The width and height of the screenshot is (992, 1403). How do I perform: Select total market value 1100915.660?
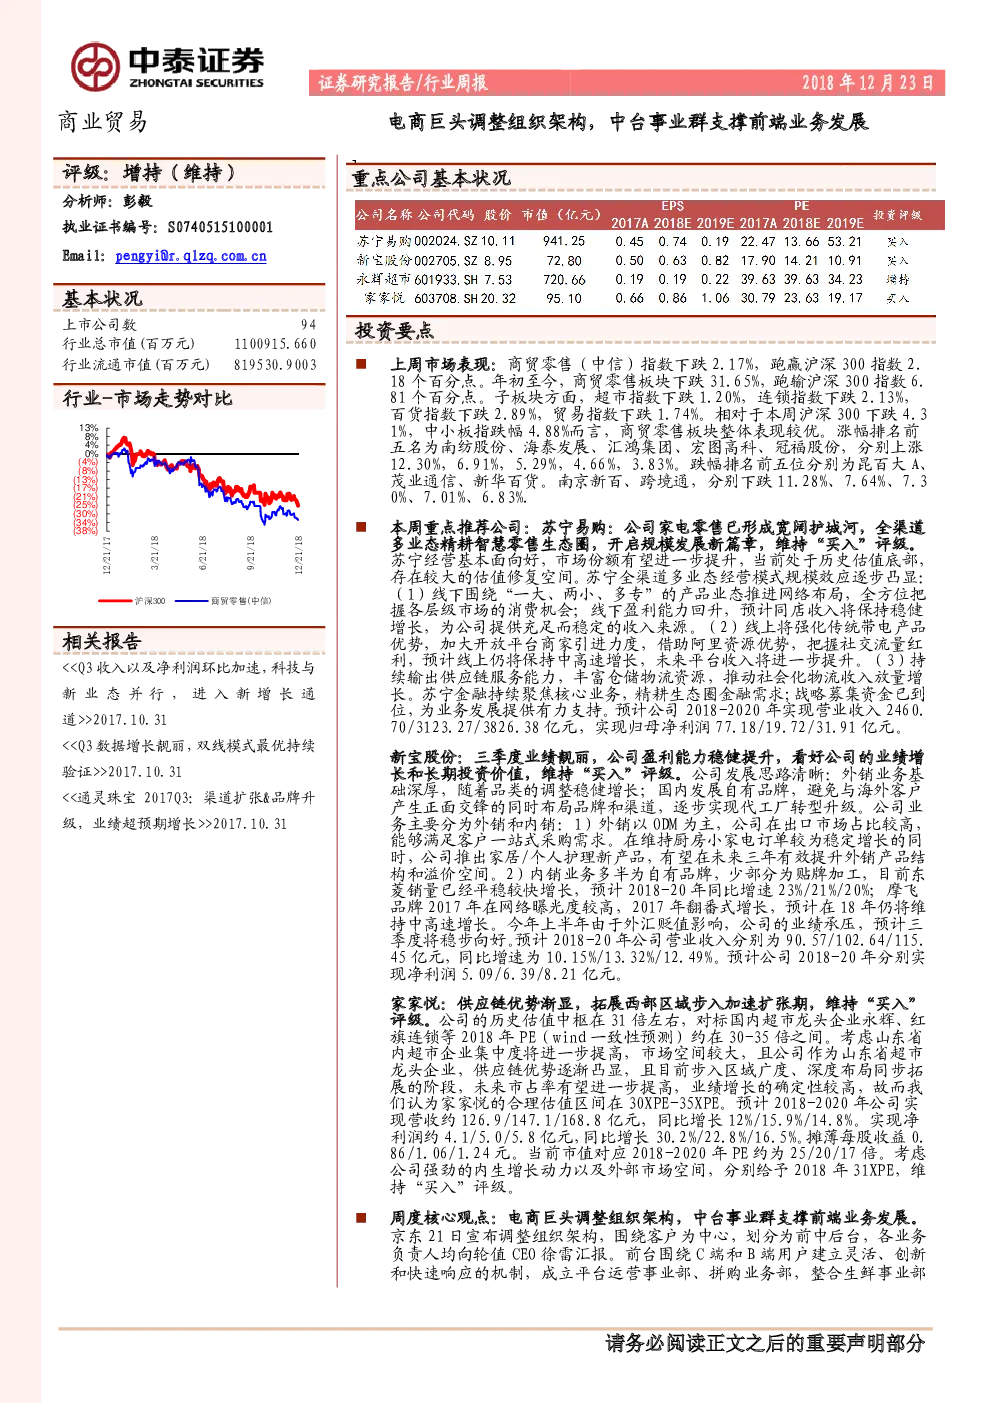(x=275, y=344)
